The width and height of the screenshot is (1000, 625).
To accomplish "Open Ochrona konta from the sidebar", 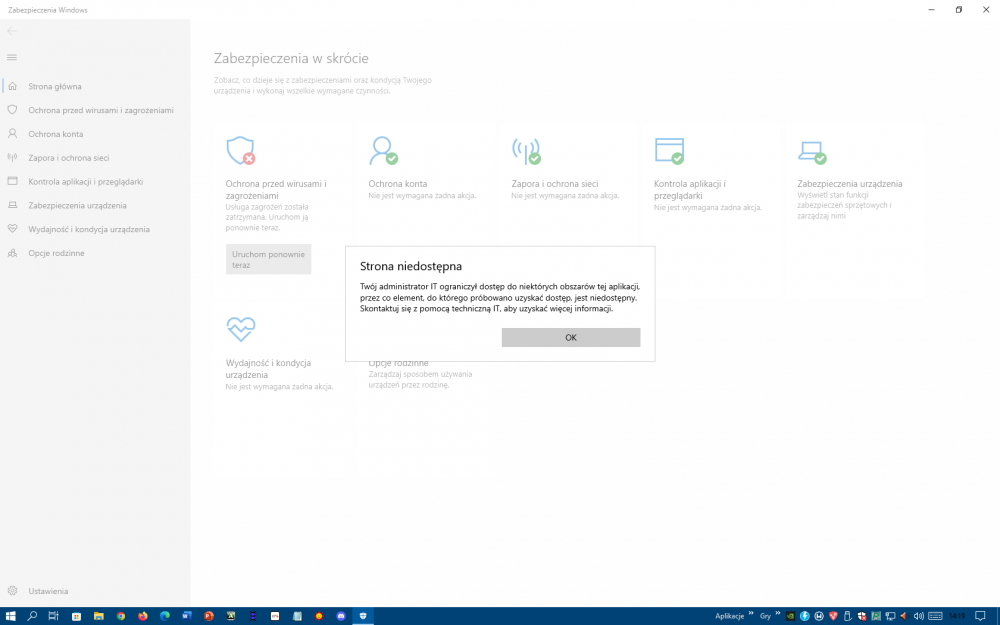I will coord(55,134).
